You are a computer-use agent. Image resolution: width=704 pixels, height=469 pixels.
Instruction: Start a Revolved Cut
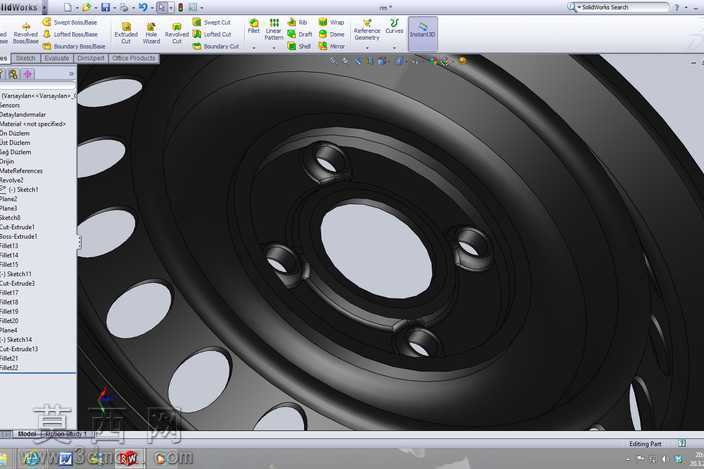tap(176, 34)
